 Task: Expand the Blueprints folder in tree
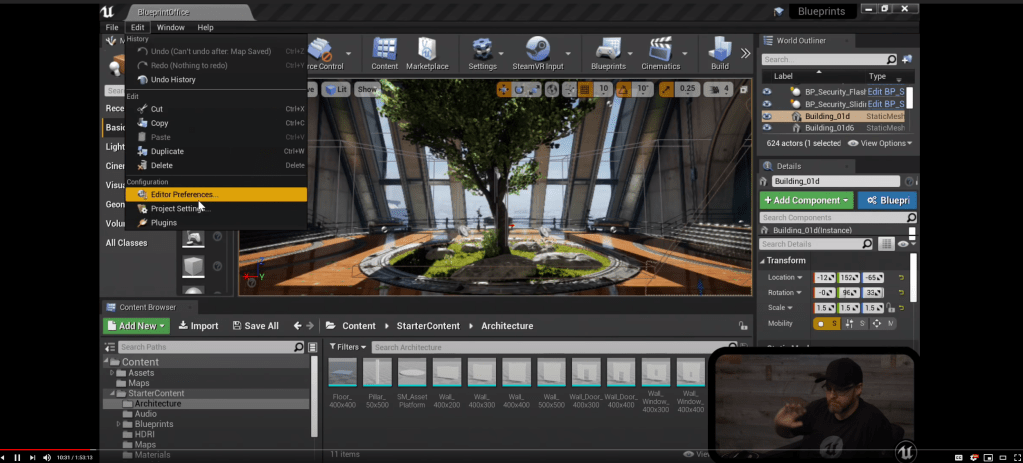(x=119, y=424)
